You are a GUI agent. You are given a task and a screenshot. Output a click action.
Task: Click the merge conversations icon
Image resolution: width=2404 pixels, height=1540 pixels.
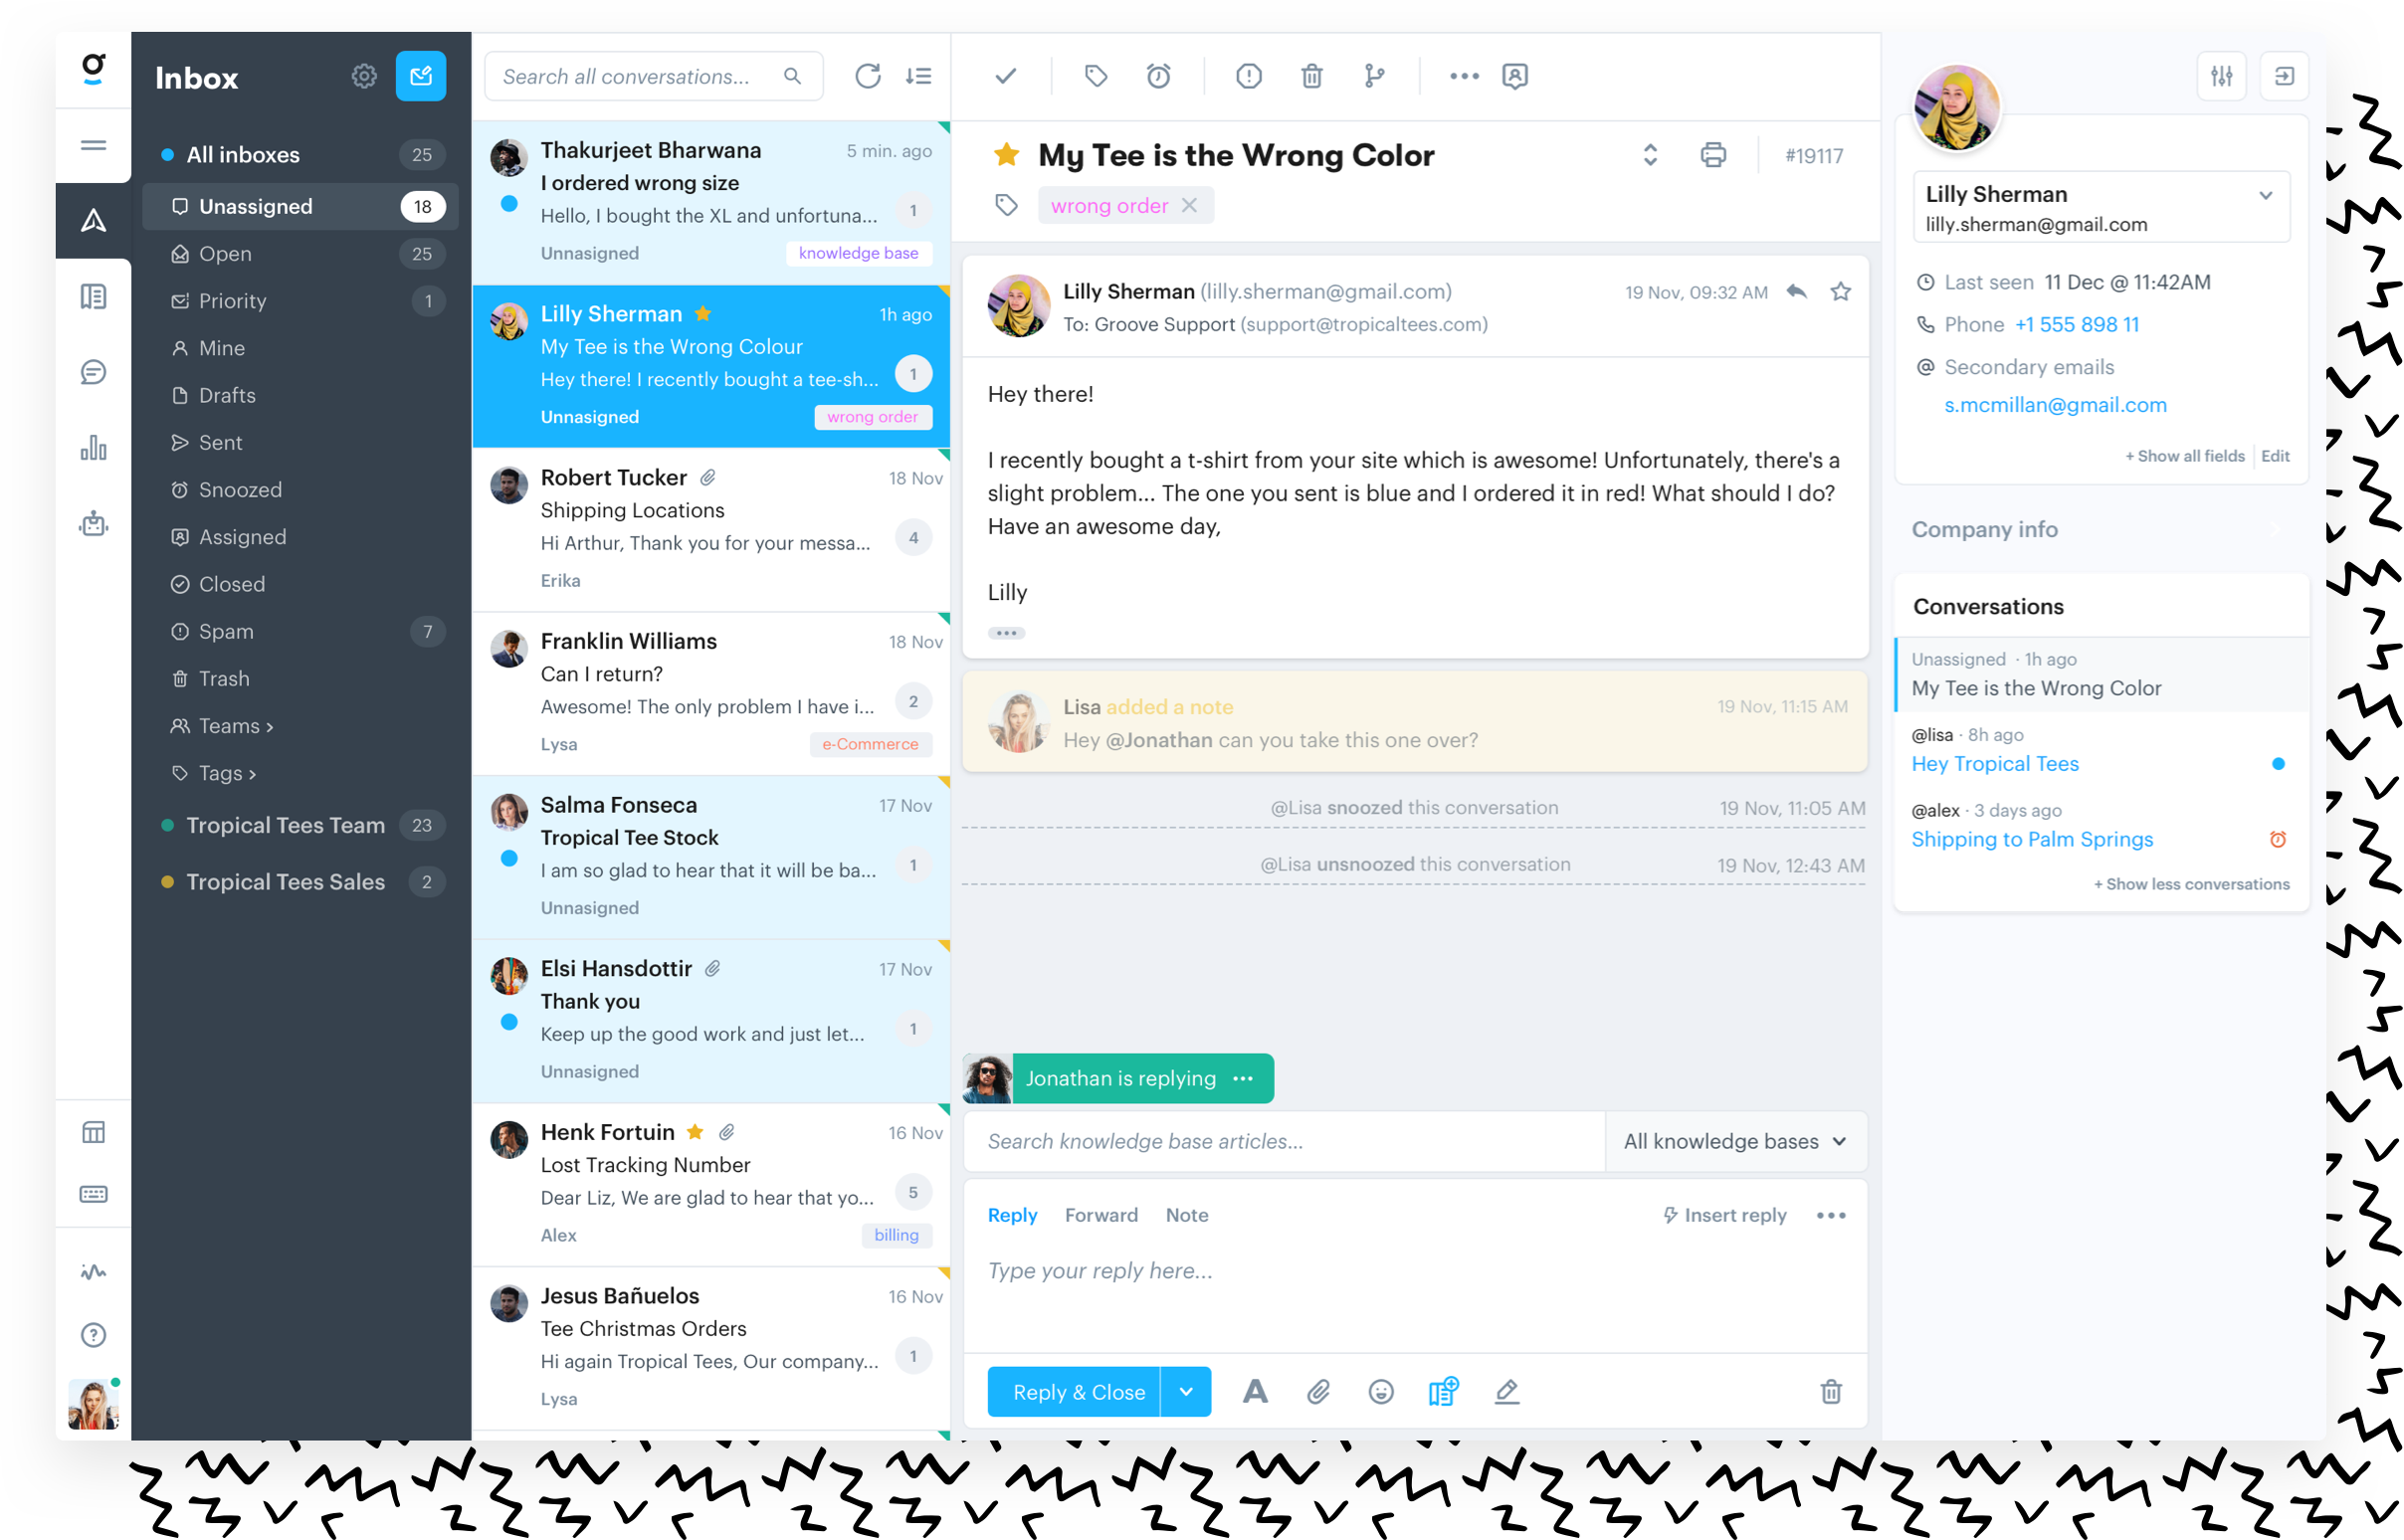(x=1375, y=76)
